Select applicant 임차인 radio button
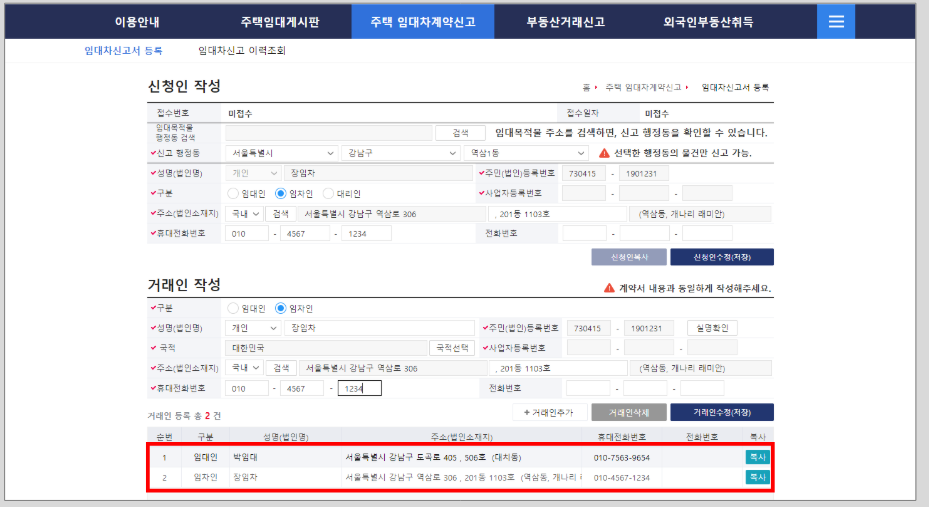The image size is (929, 507). click(280, 194)
